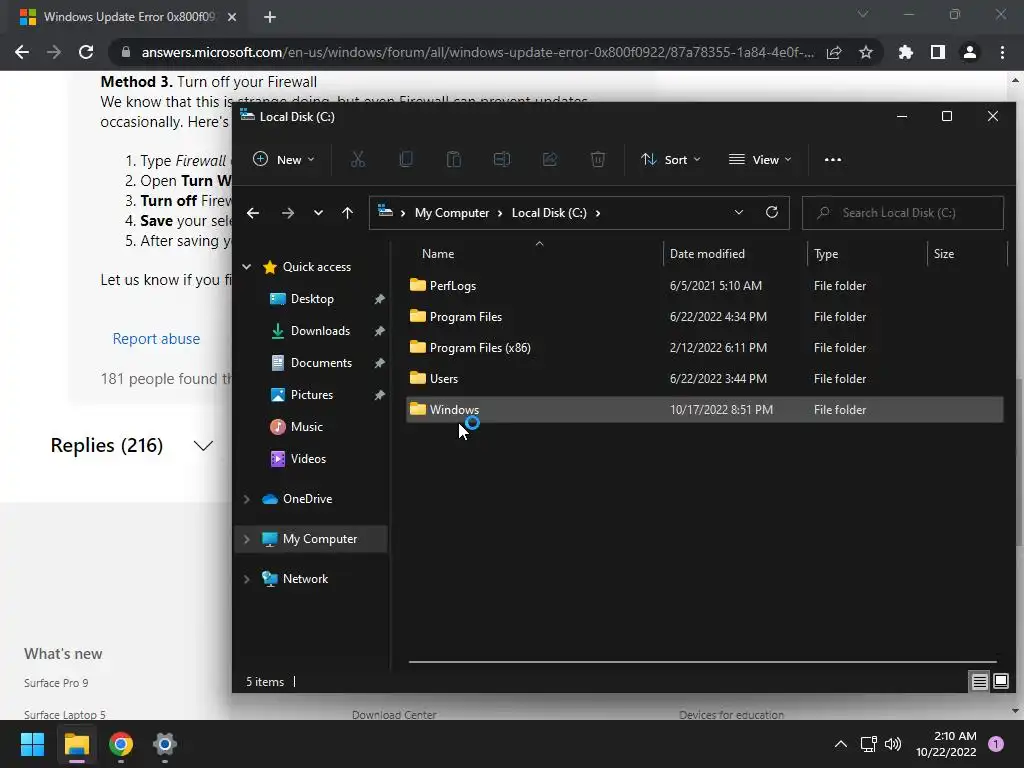
Task: Switch to details view layout icon
Action: [980, 682]
